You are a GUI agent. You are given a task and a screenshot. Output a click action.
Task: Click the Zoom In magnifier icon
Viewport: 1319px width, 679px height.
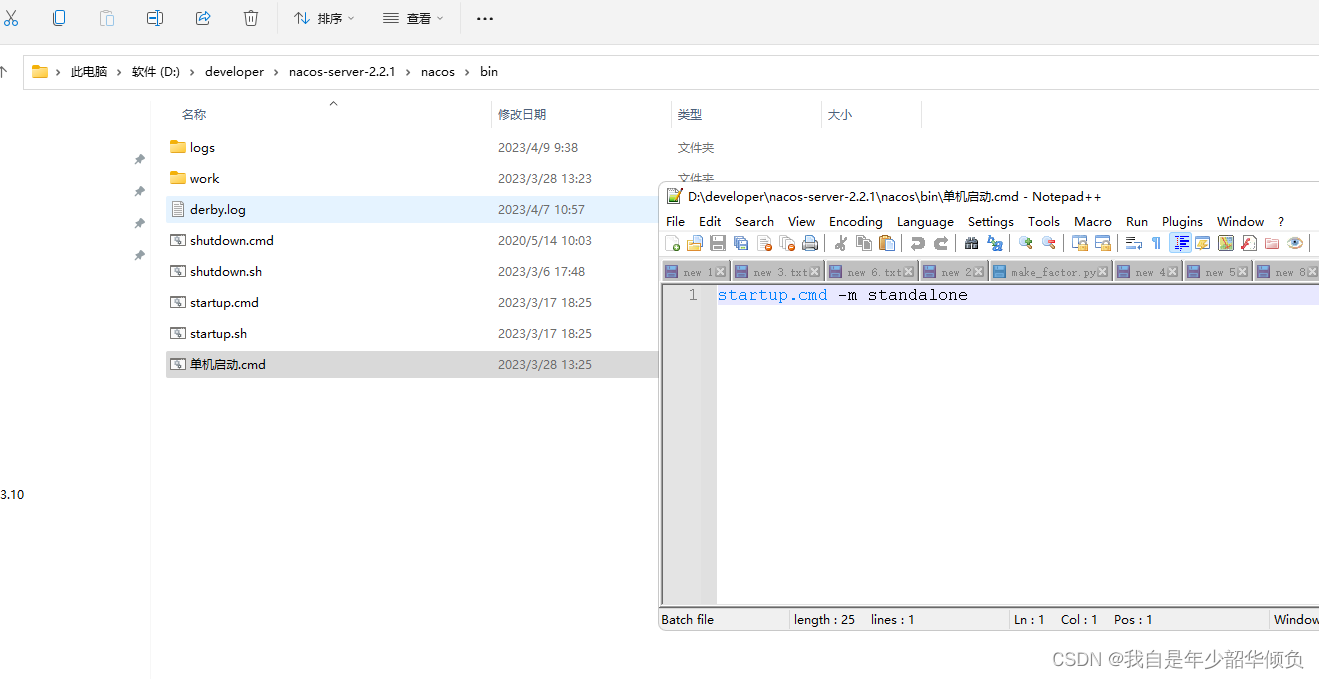tap(1025, 243)
